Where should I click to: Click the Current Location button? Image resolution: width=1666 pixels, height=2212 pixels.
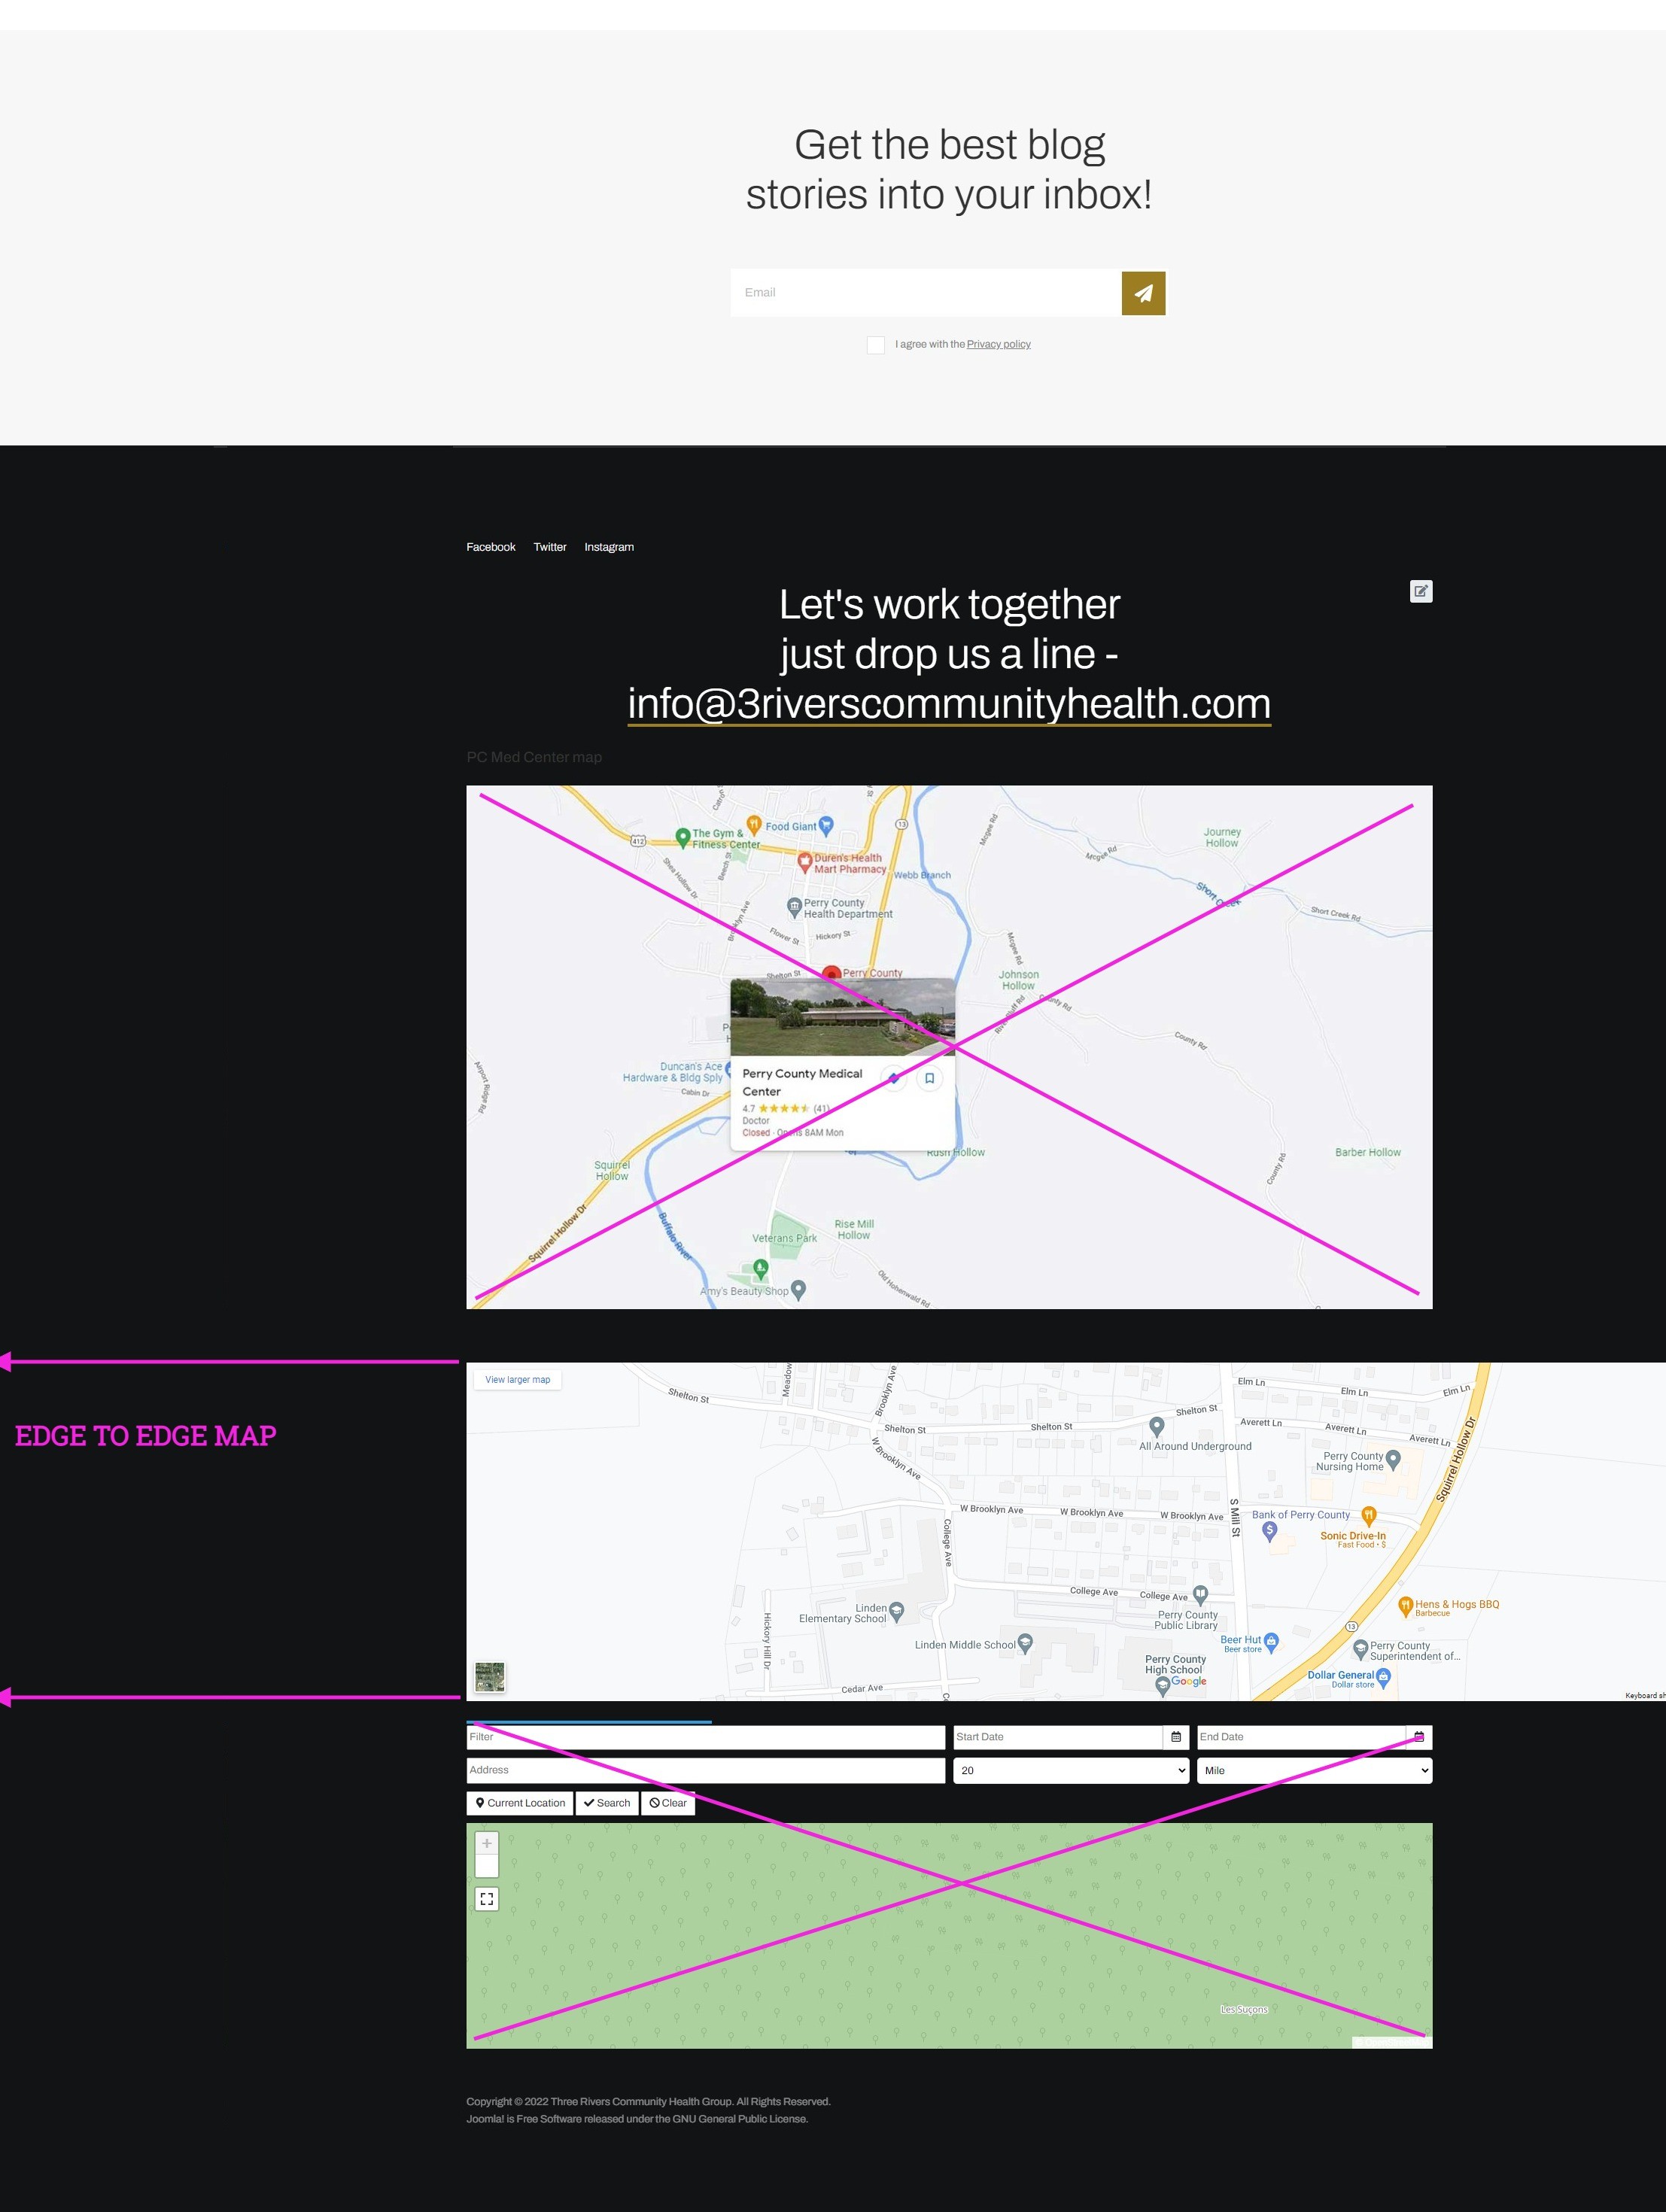click(520, 1803)
